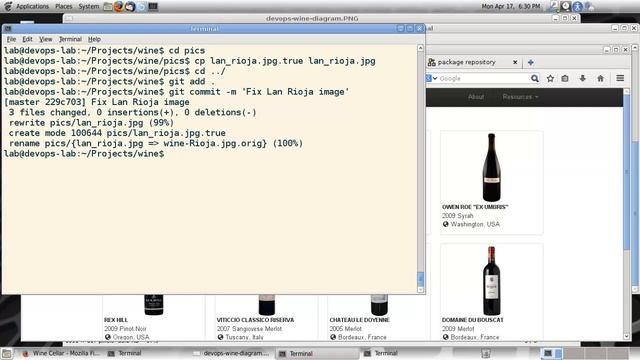
Task: Click the magnifier search icon in system tray
Action: (x=554, y=6)
